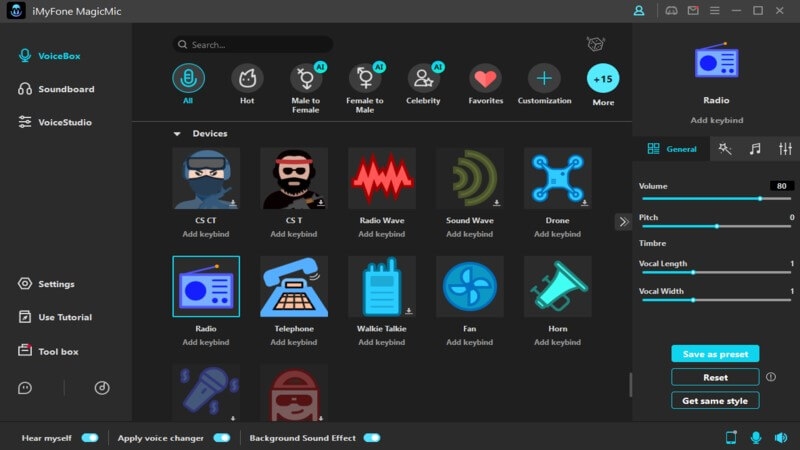
Task: Toggle Hear myself
Action: point(90,438)
